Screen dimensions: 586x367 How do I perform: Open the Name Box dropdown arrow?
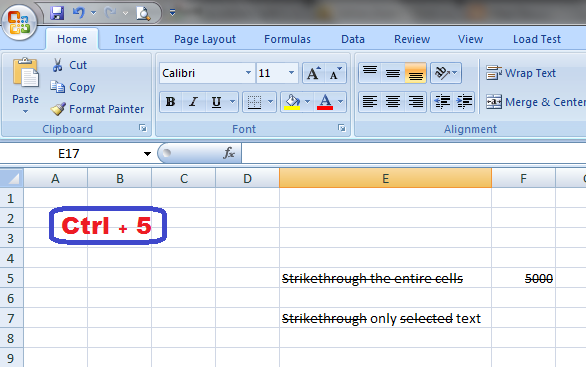(x=147, y=154)
